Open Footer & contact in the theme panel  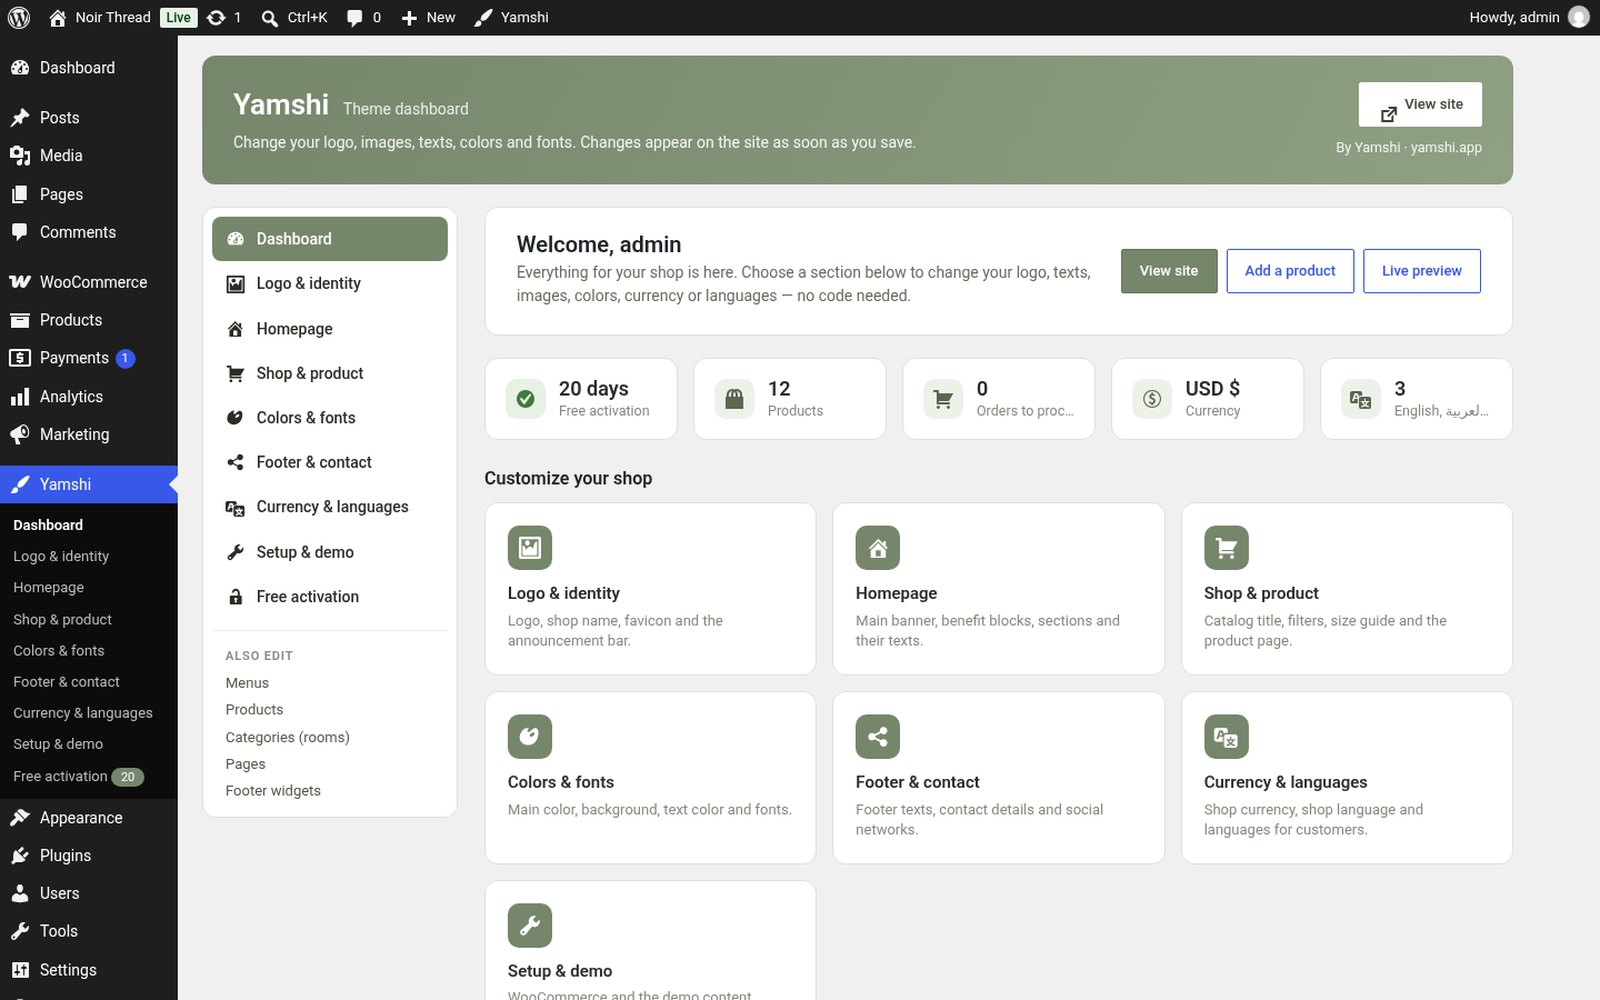pos(330,462)
